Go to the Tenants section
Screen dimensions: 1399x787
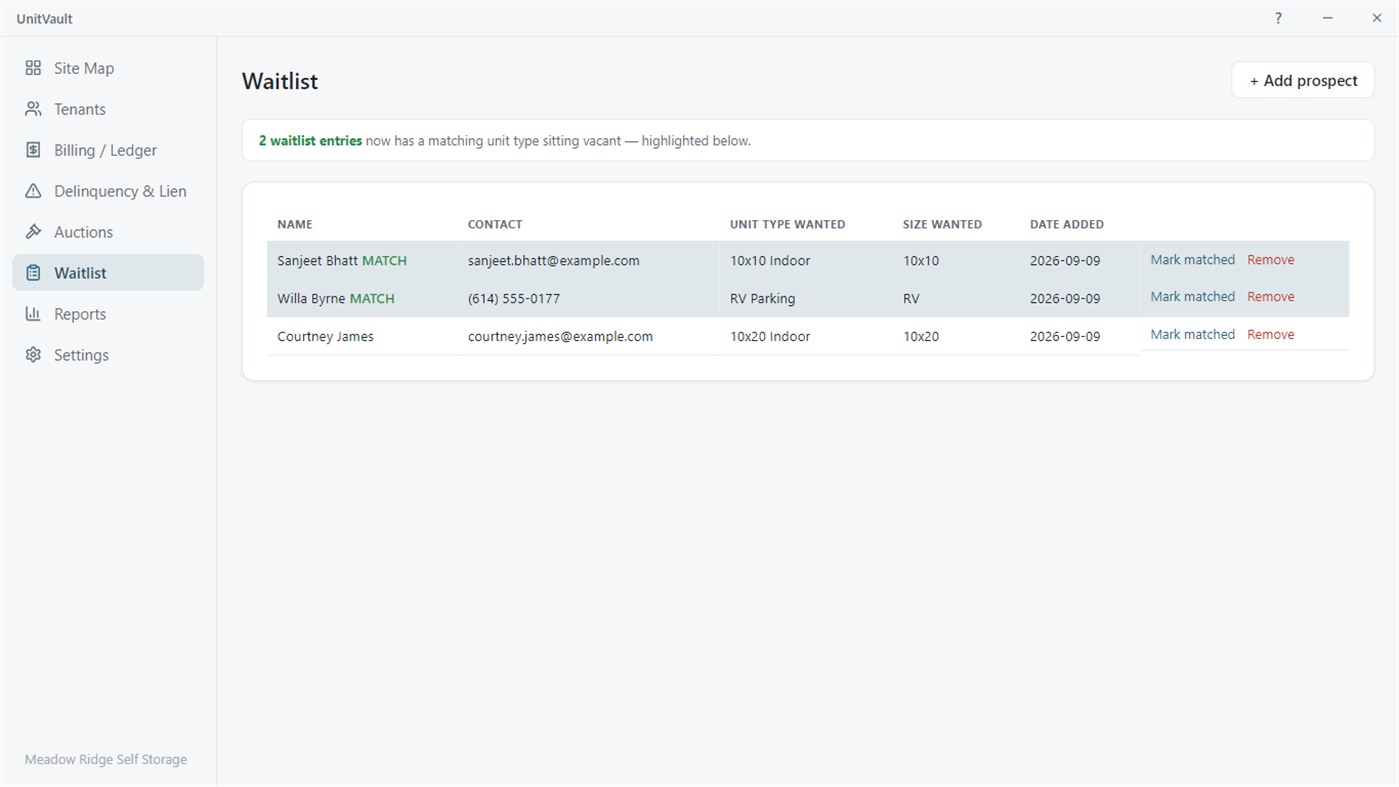(x=108, y=109)
